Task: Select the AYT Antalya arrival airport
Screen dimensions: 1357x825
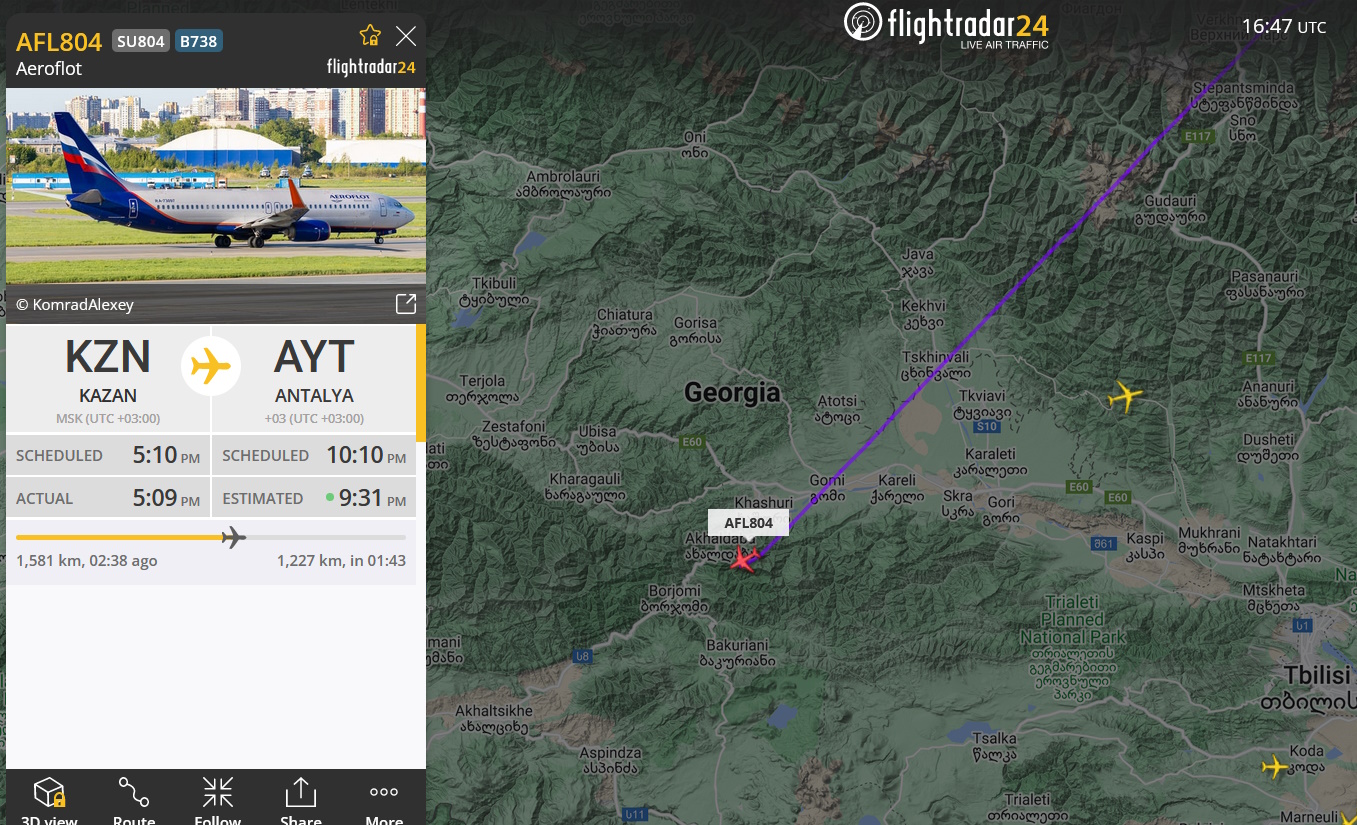Action: point(314,378)
